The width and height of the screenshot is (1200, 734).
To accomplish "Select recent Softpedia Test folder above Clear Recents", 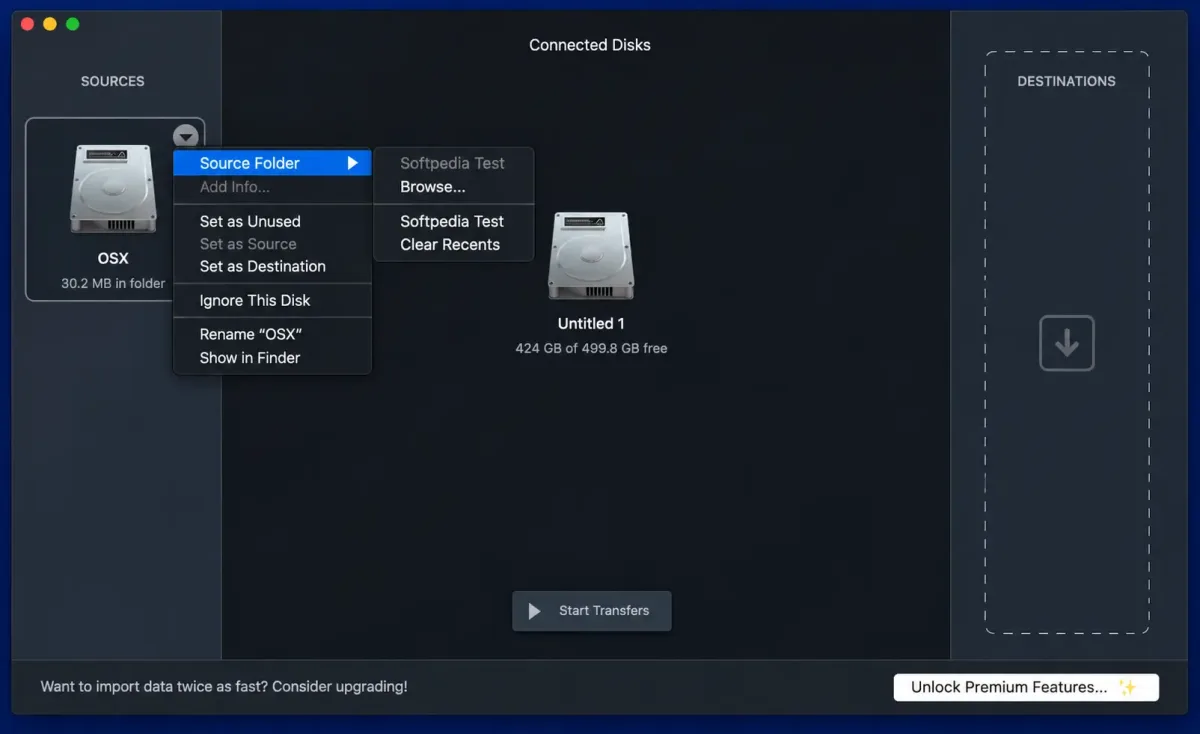I will [x=454, y=221].
